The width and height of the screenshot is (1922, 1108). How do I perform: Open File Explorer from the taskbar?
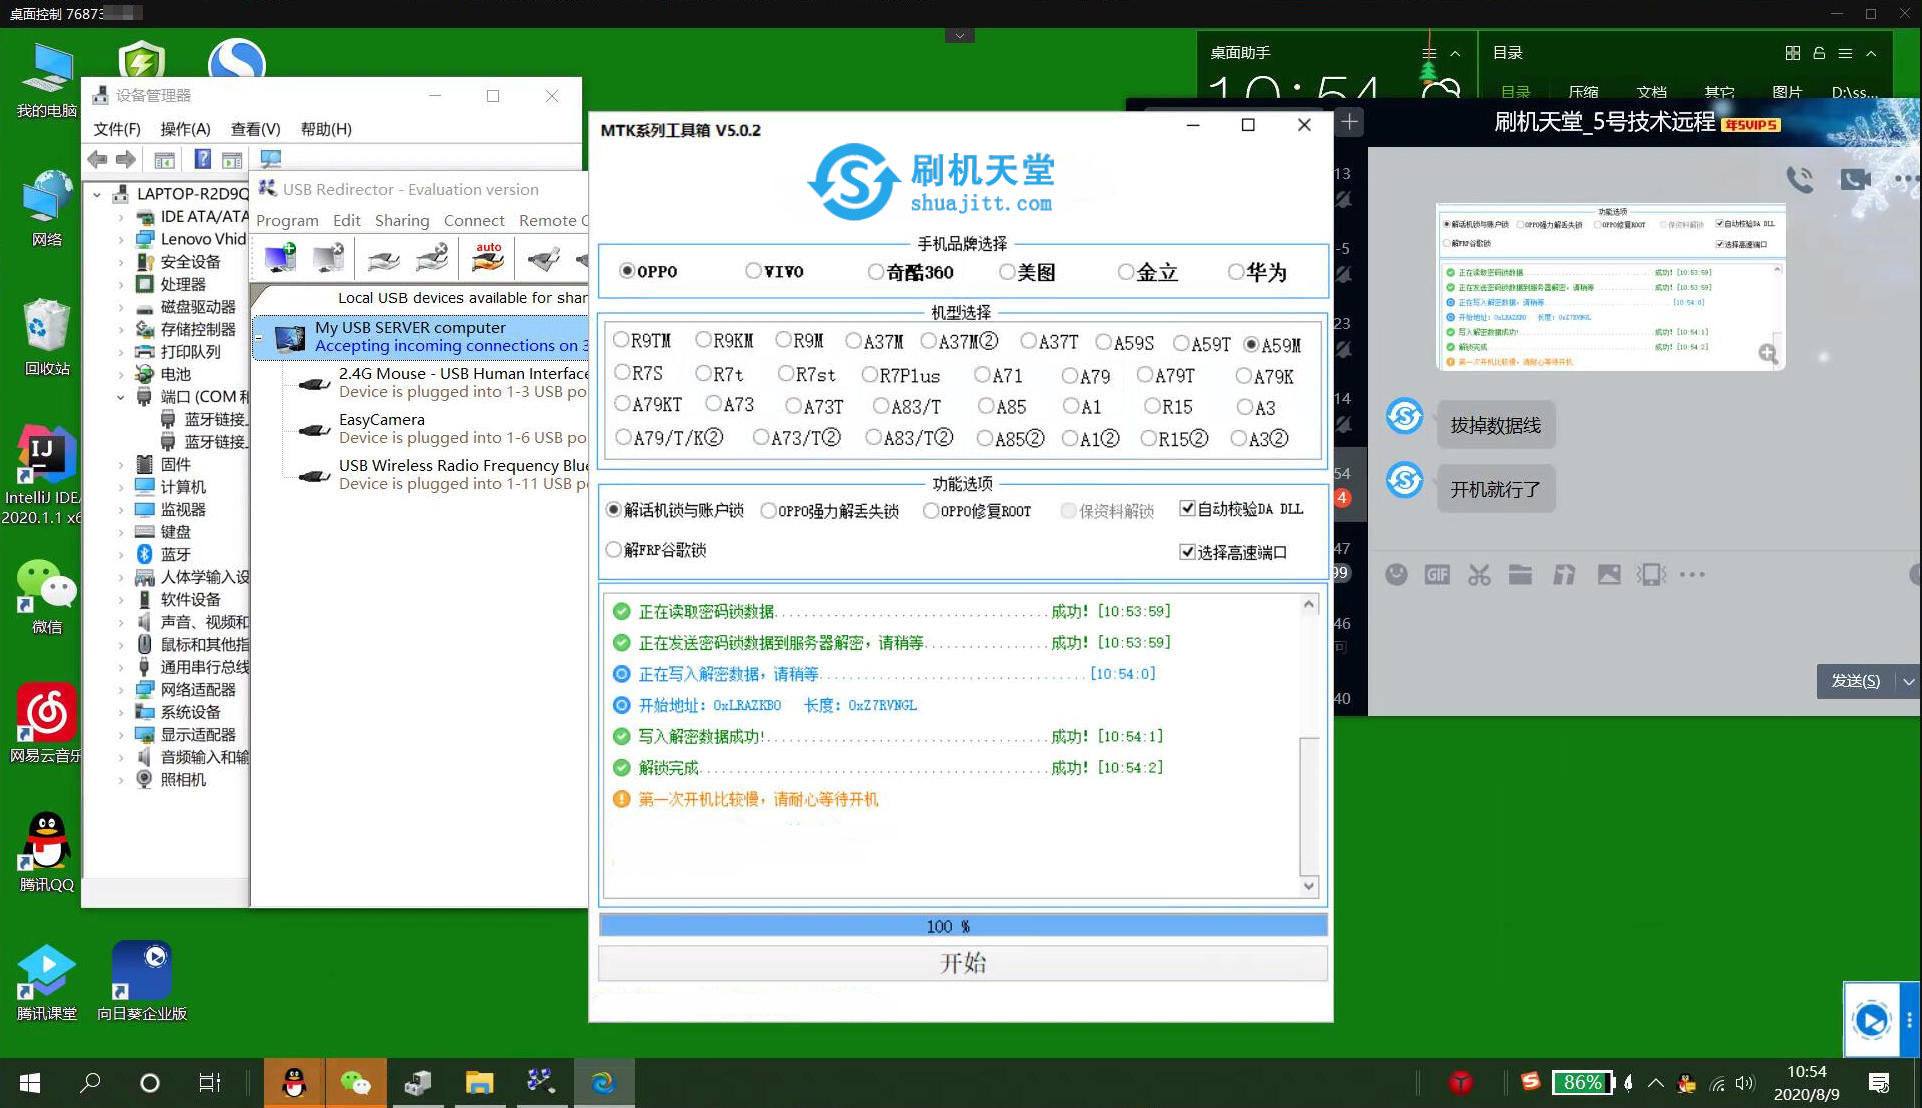coord(479,1083)
